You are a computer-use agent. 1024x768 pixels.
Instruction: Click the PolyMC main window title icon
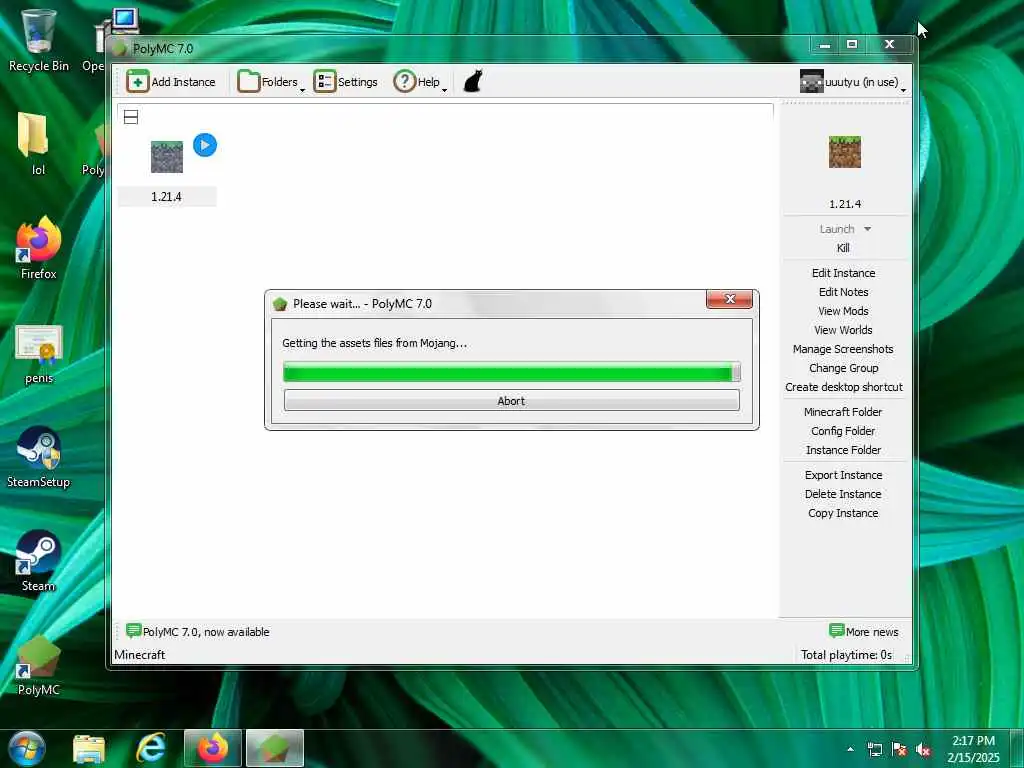[x=120, y=48]
